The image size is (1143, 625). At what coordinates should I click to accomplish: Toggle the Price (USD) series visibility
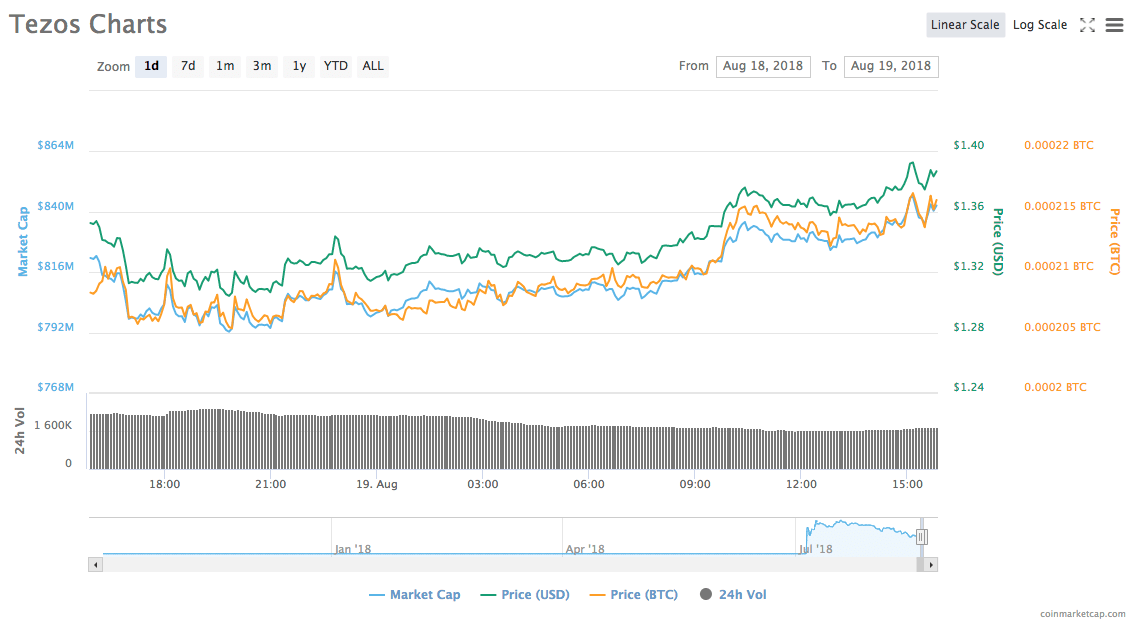tap(534, 594)
